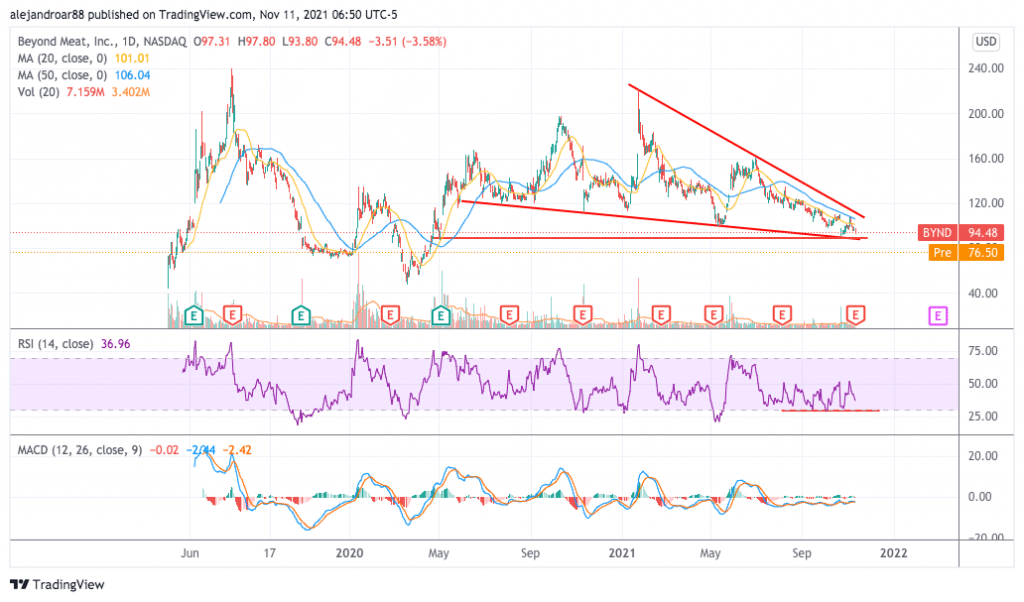
Task: Open the TradingView logo at bottom
Action: [57, 584]
